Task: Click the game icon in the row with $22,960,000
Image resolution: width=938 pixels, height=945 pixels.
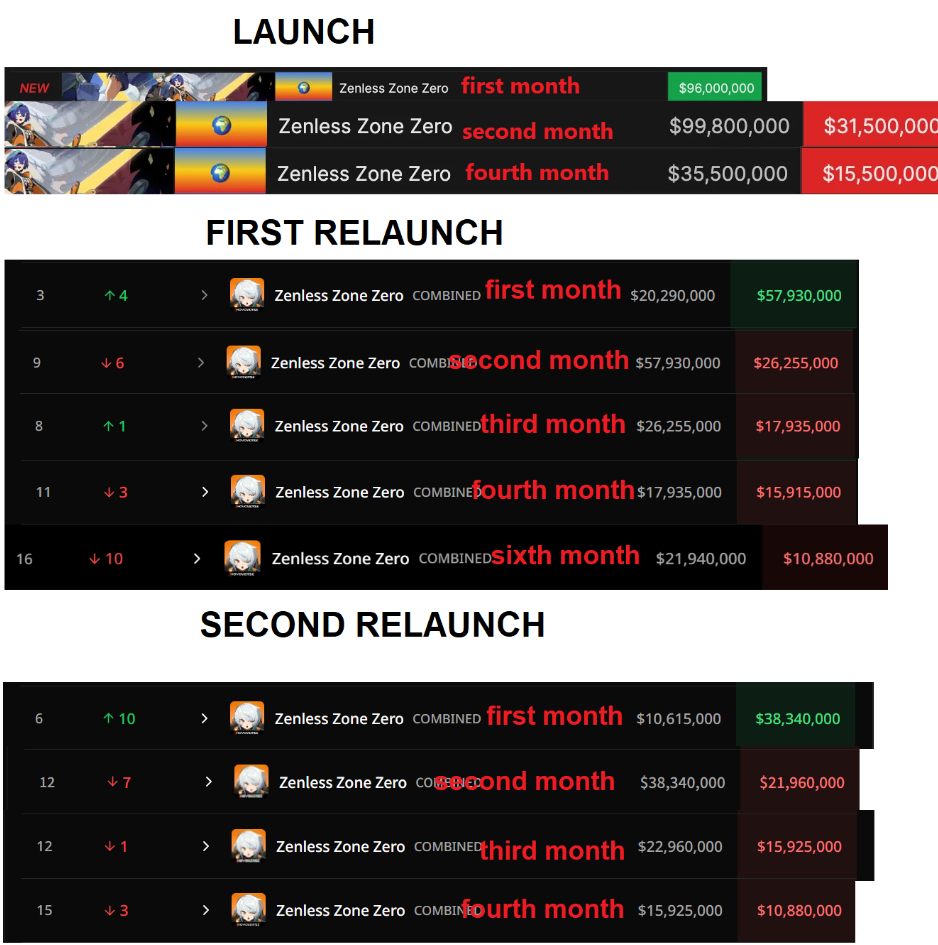Action: click(249, 846)
